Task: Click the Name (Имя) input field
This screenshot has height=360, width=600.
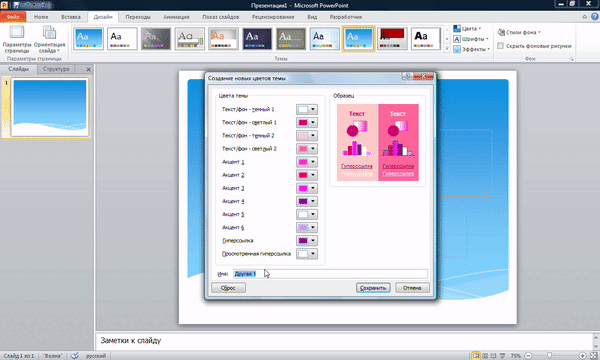Action: point(330,274)
